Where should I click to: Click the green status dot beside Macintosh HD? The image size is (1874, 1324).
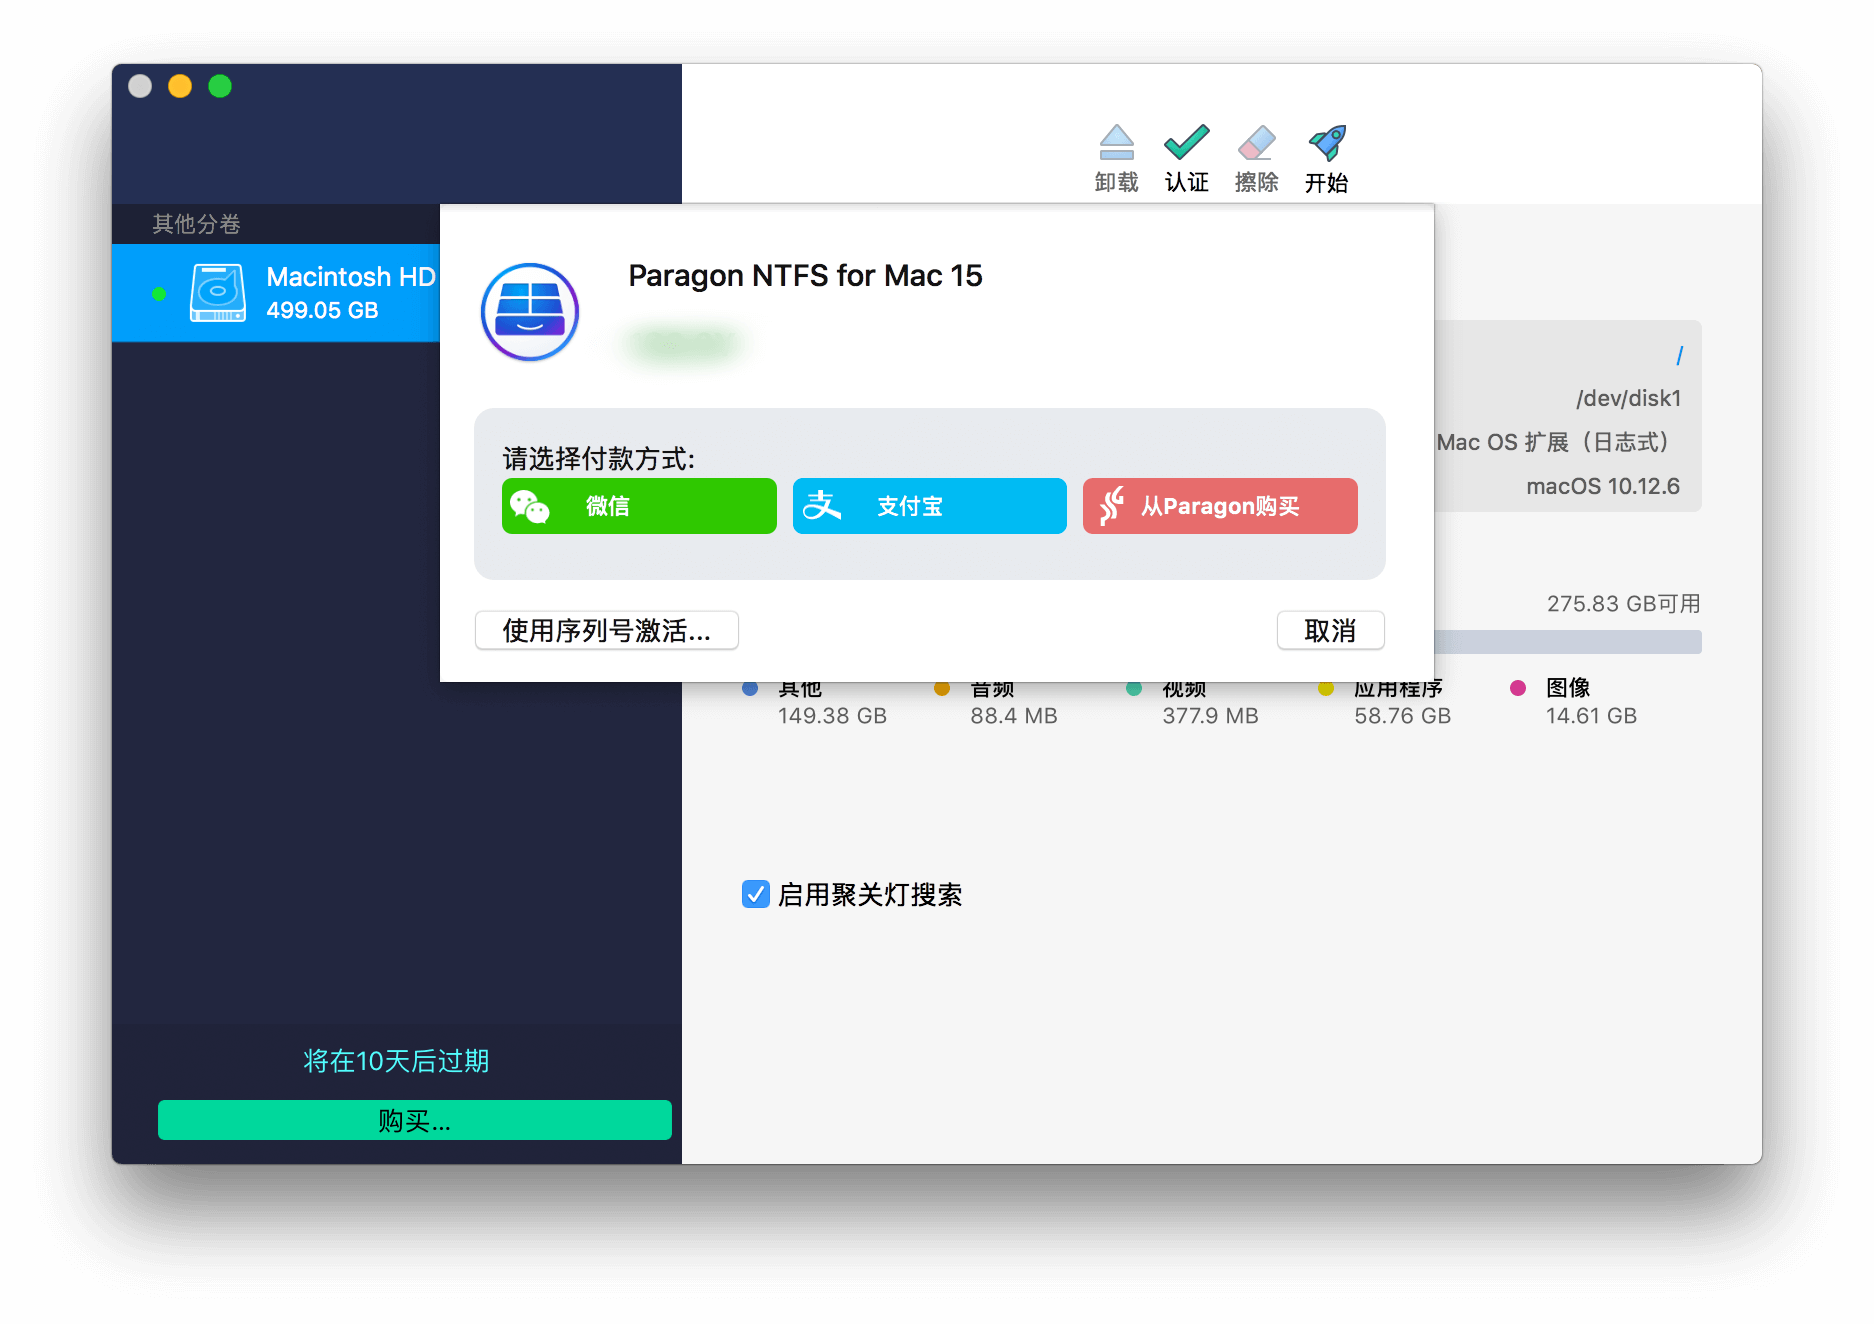pyautogui.click(x=160, y=293)
